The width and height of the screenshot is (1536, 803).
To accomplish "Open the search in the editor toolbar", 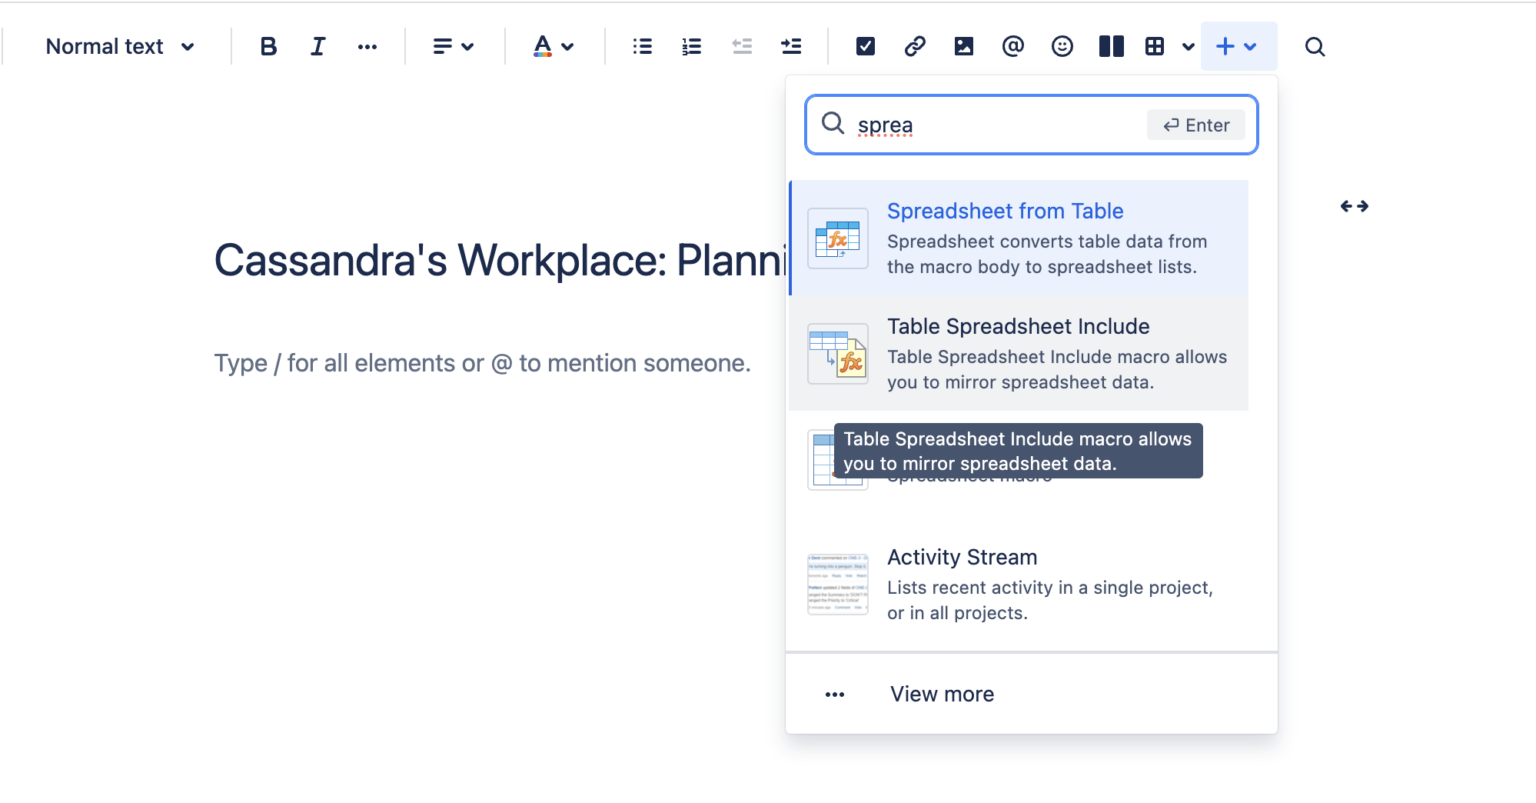I will click(x=1314, y=46).
